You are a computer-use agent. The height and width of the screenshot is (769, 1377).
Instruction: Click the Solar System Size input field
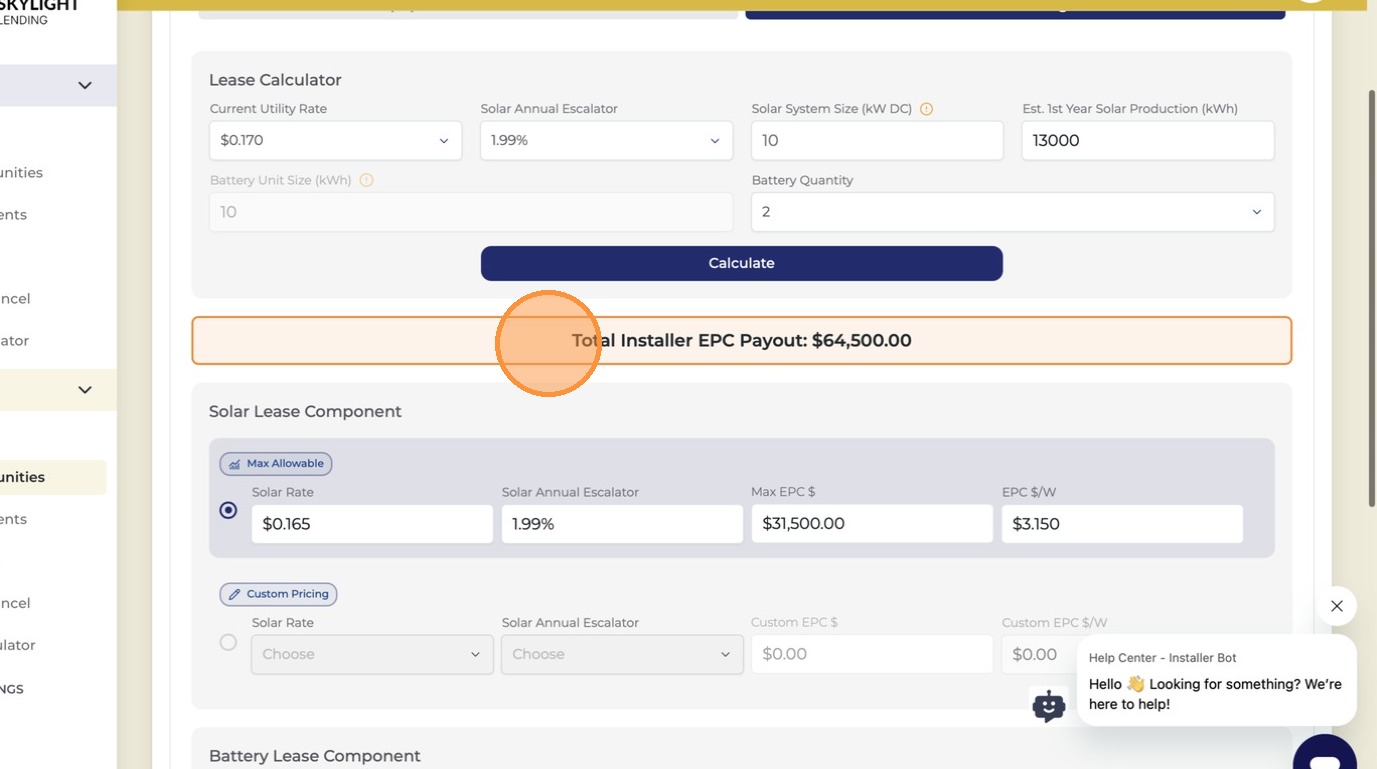[876, 141]
